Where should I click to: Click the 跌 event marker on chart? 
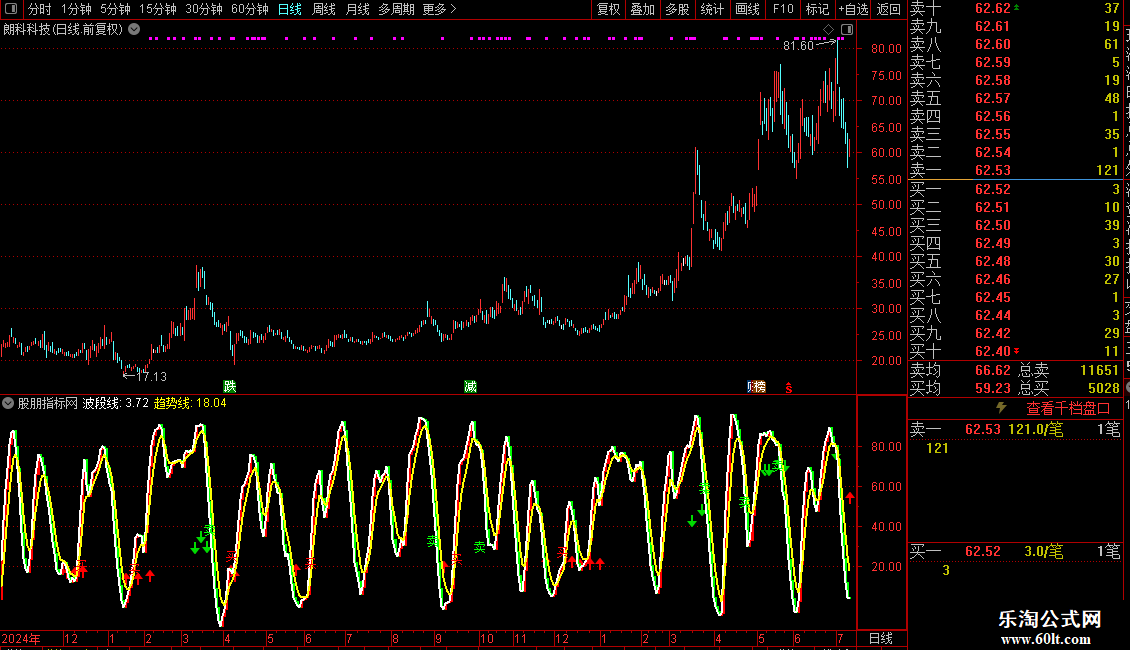pyautogui.click(x=229, y=387)
